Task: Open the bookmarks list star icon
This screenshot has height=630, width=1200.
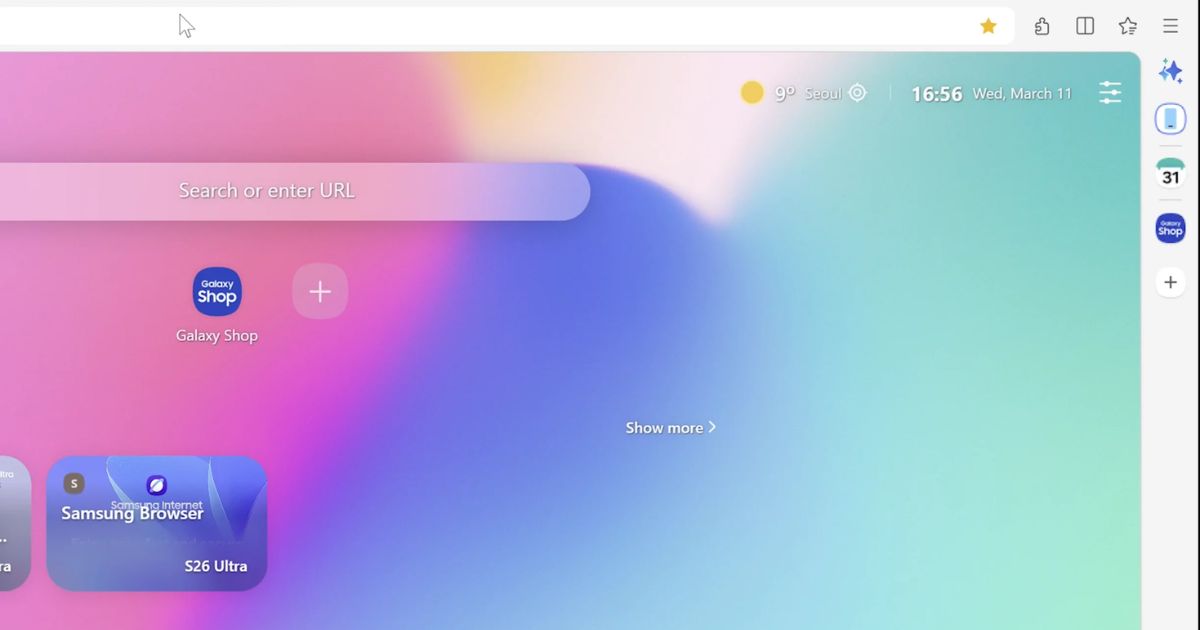Action: pyautogui.click(x=1127, y=25)
